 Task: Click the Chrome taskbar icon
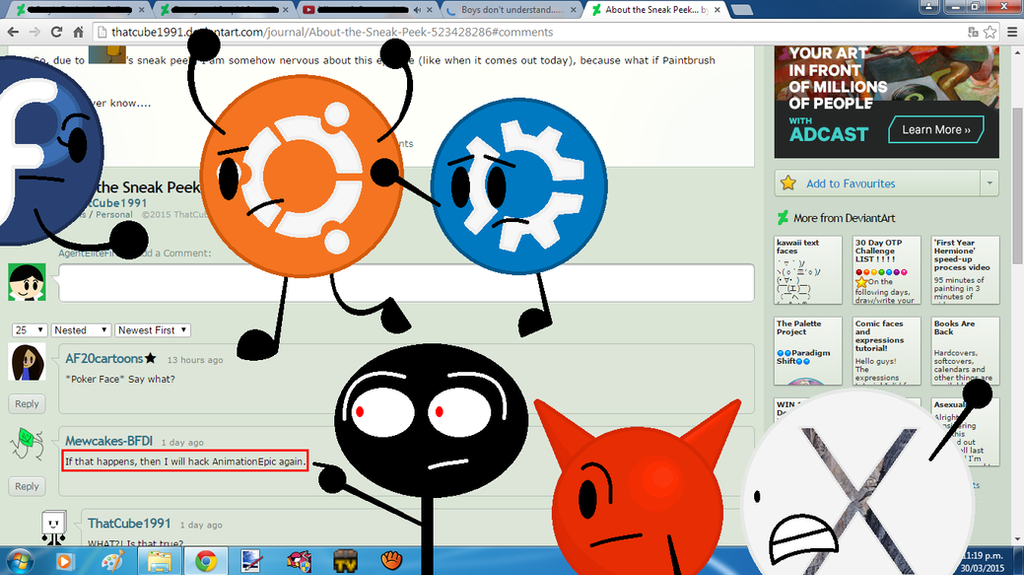coord(206,561)
